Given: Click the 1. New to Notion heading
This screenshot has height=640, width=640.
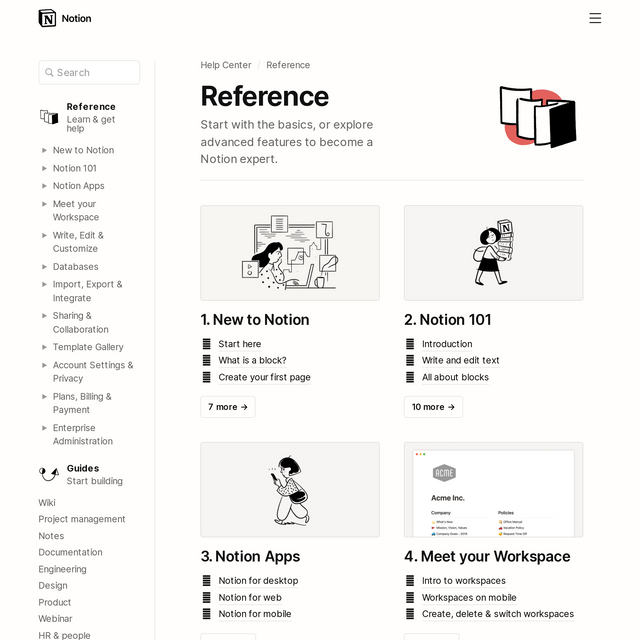Looking at the screenshot, I should tap(255, 320).
